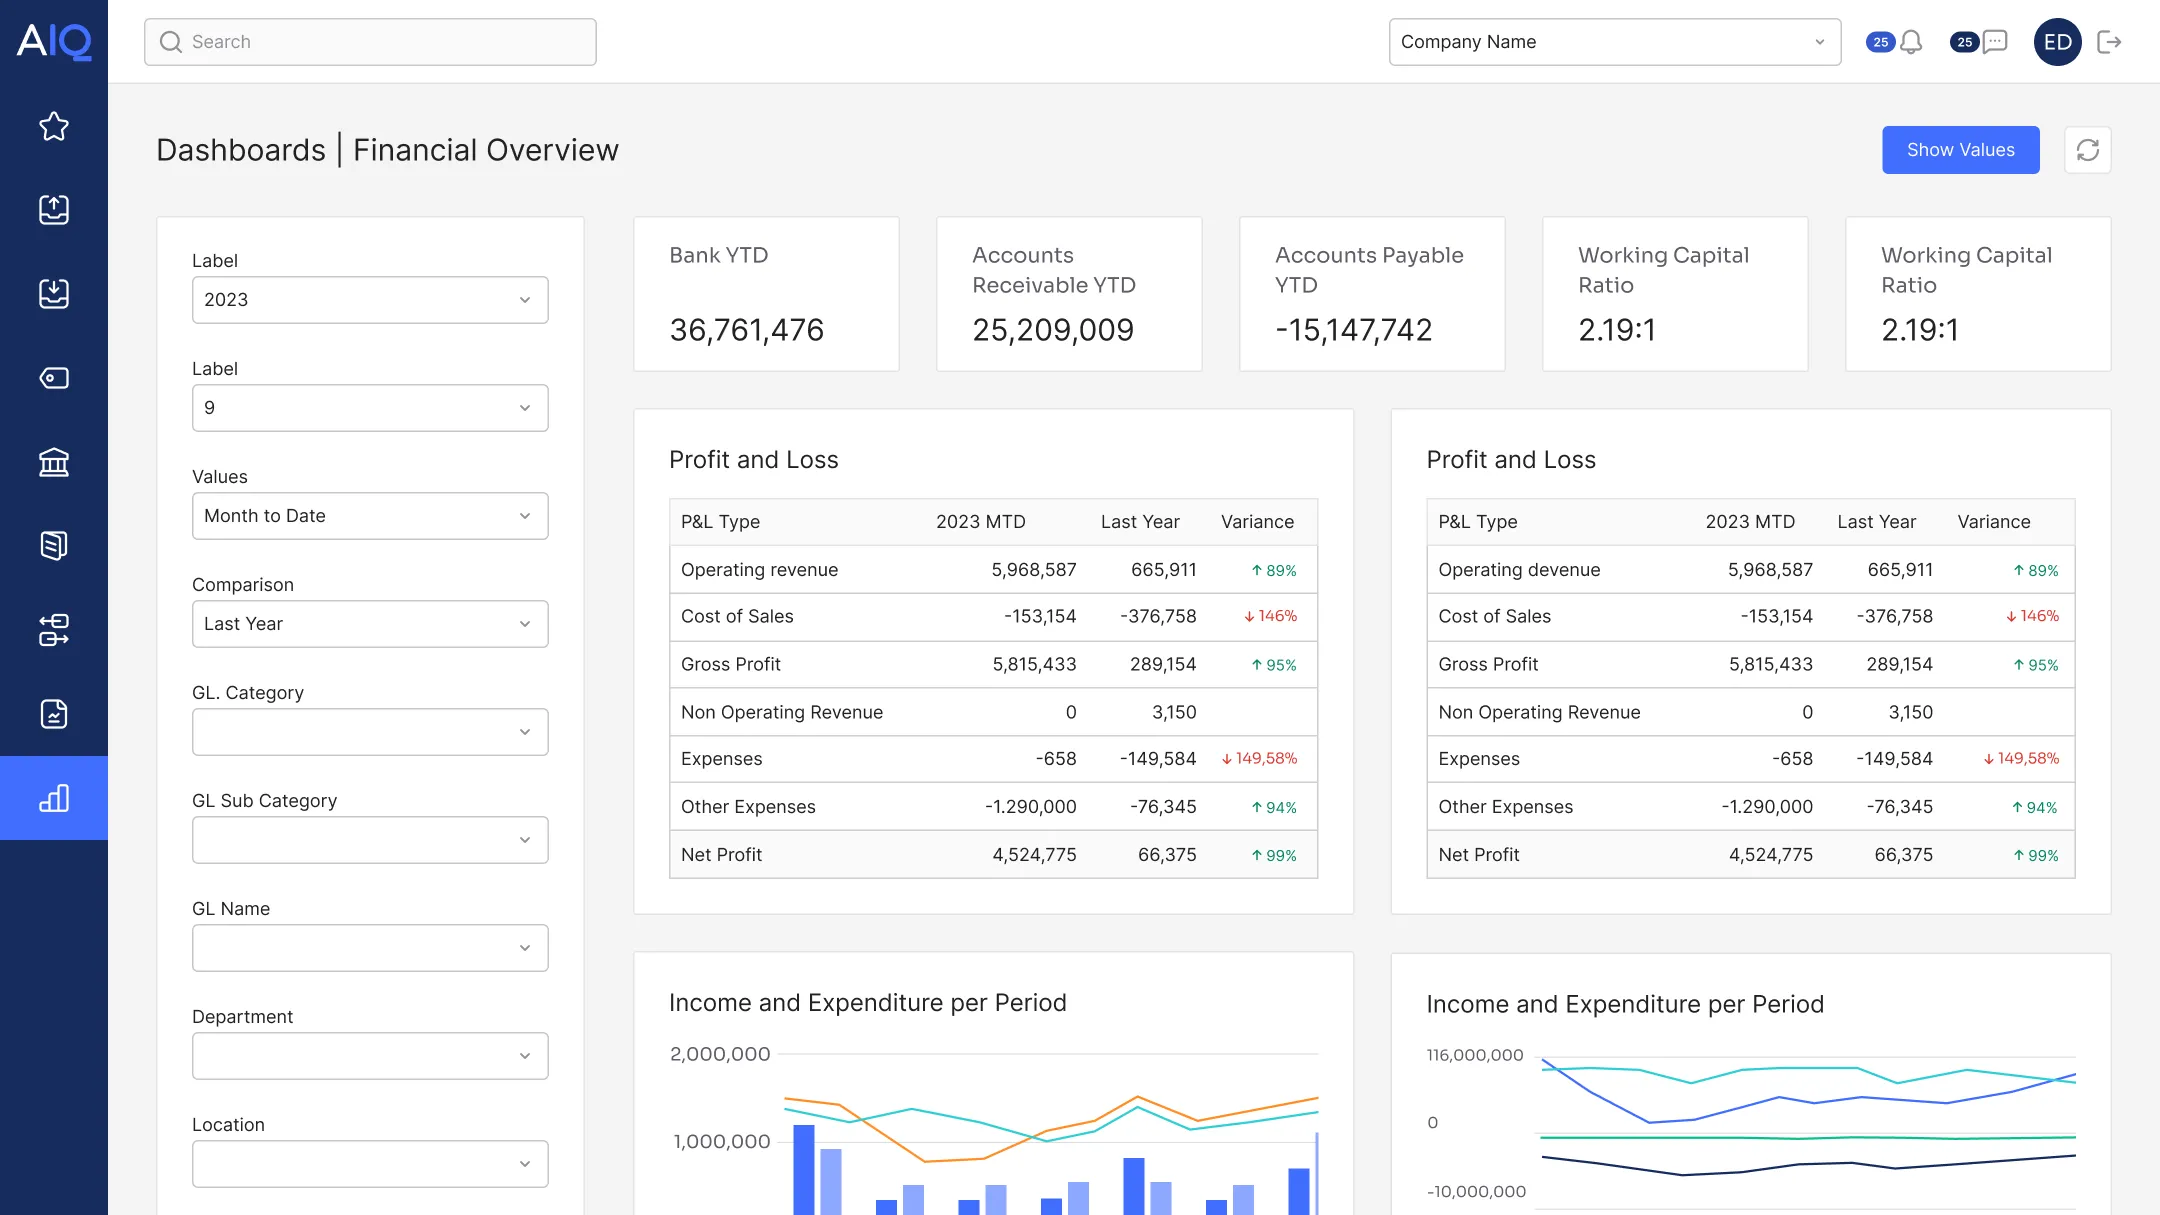
Task: Open the Company Name dropdown
Action: 1615,42
